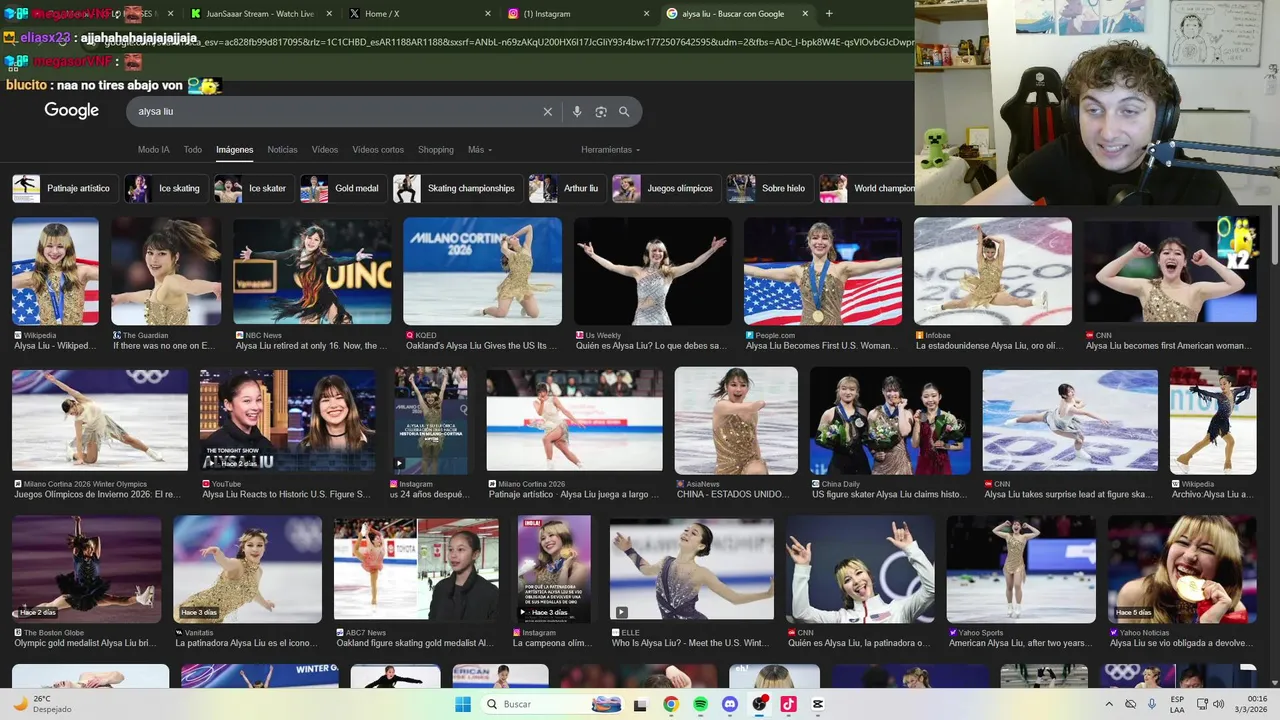This screenshot has height=720, width=1280.
Task: Select the Vídeos search tab
Action: click(325, 150)
